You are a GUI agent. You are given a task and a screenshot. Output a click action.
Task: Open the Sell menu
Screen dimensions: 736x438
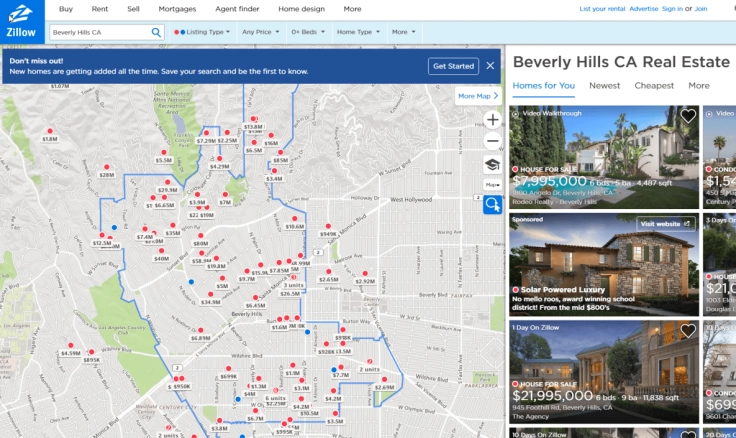click(x=133, y=9)
